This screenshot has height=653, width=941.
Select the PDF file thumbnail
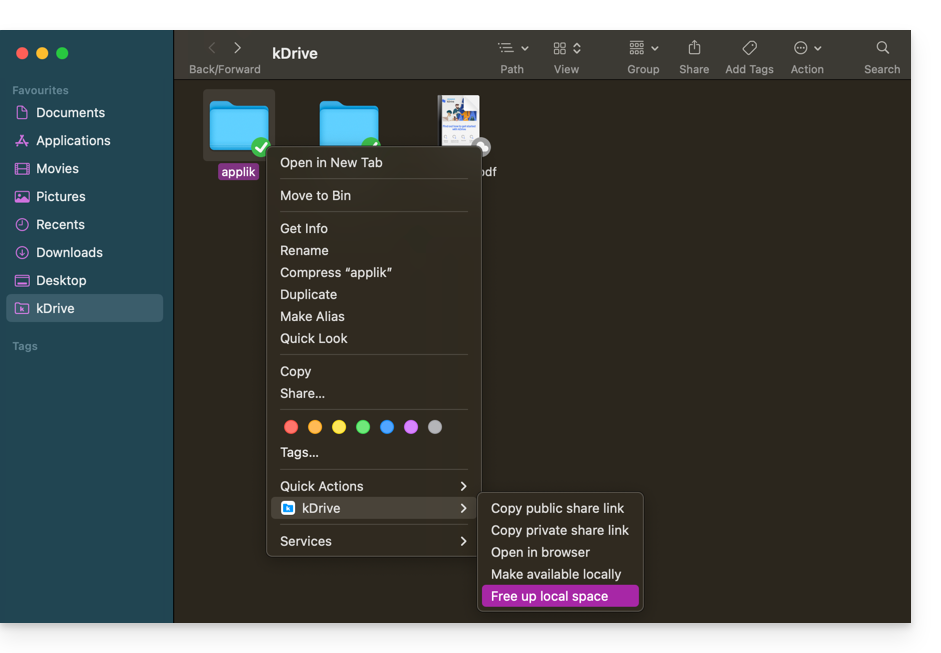coord(458,121)
